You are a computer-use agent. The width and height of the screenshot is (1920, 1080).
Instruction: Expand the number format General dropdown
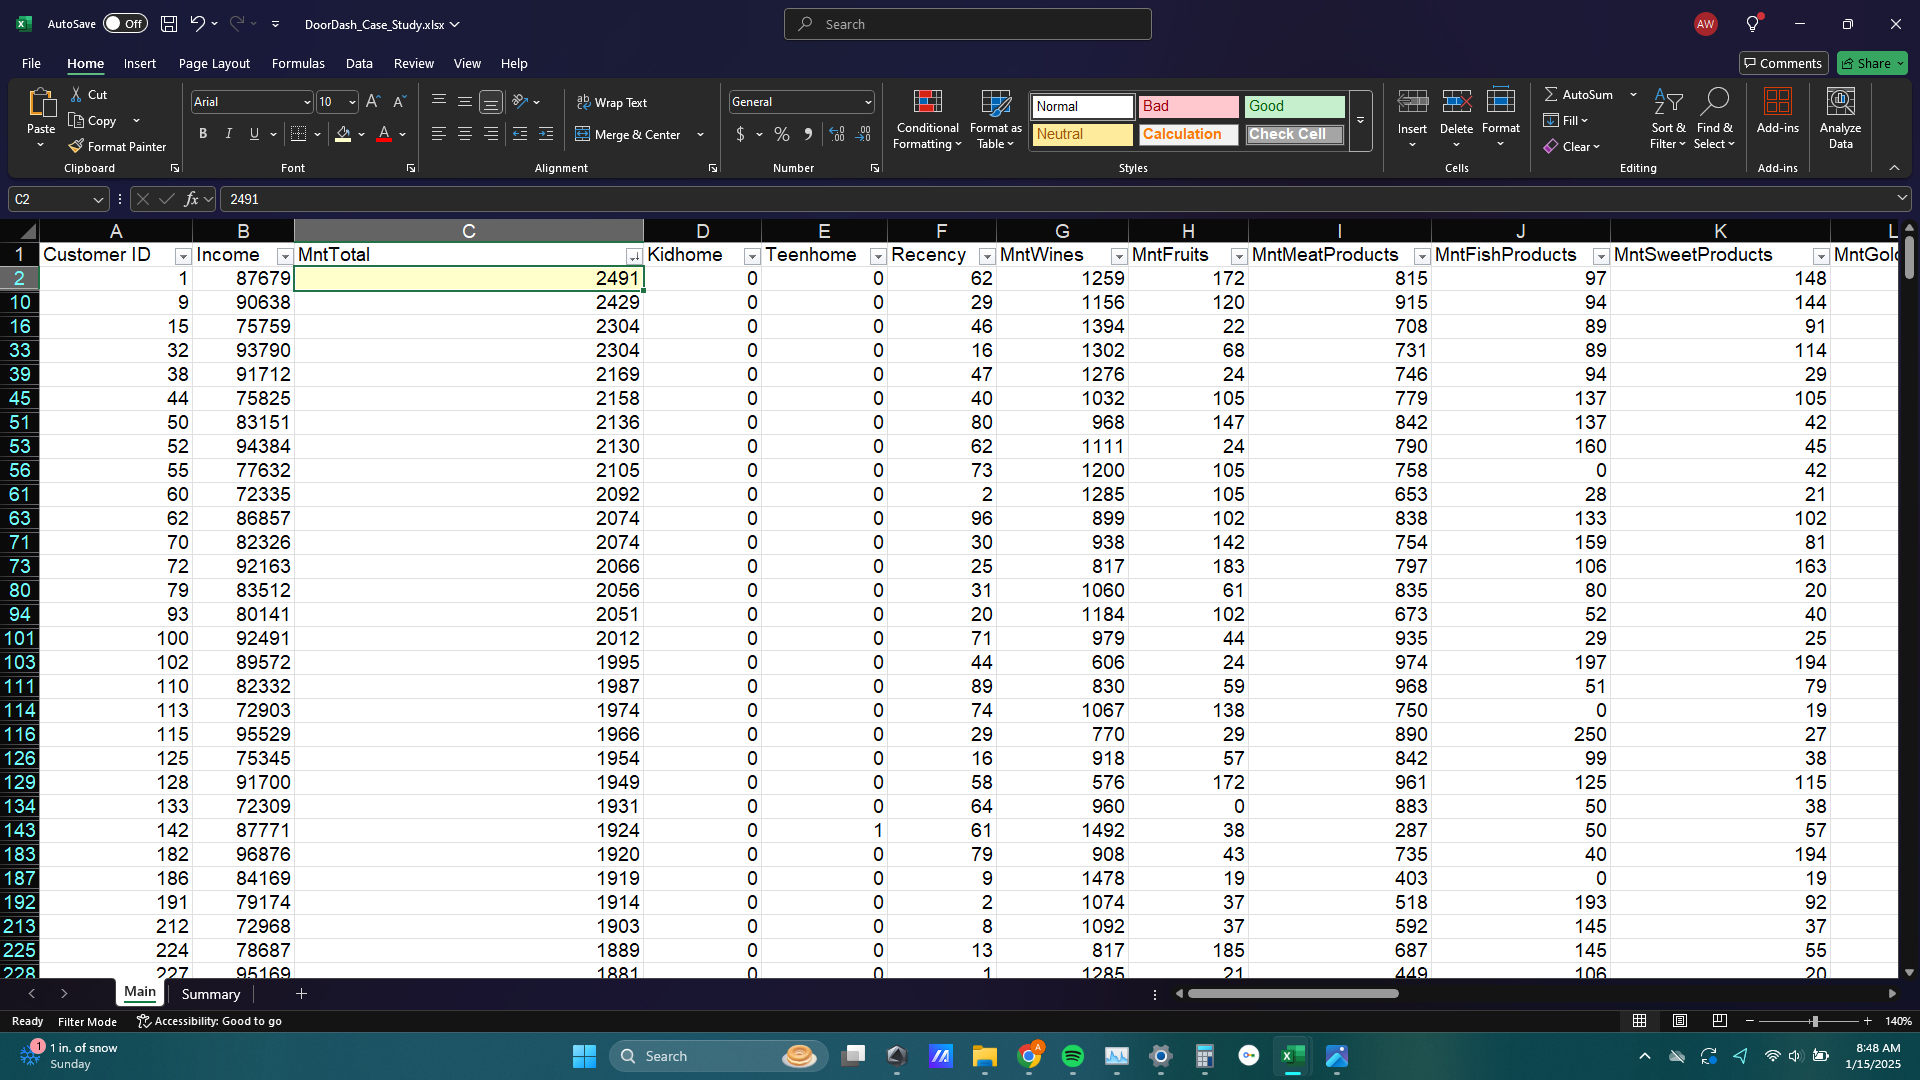click(x=867, y=102)
